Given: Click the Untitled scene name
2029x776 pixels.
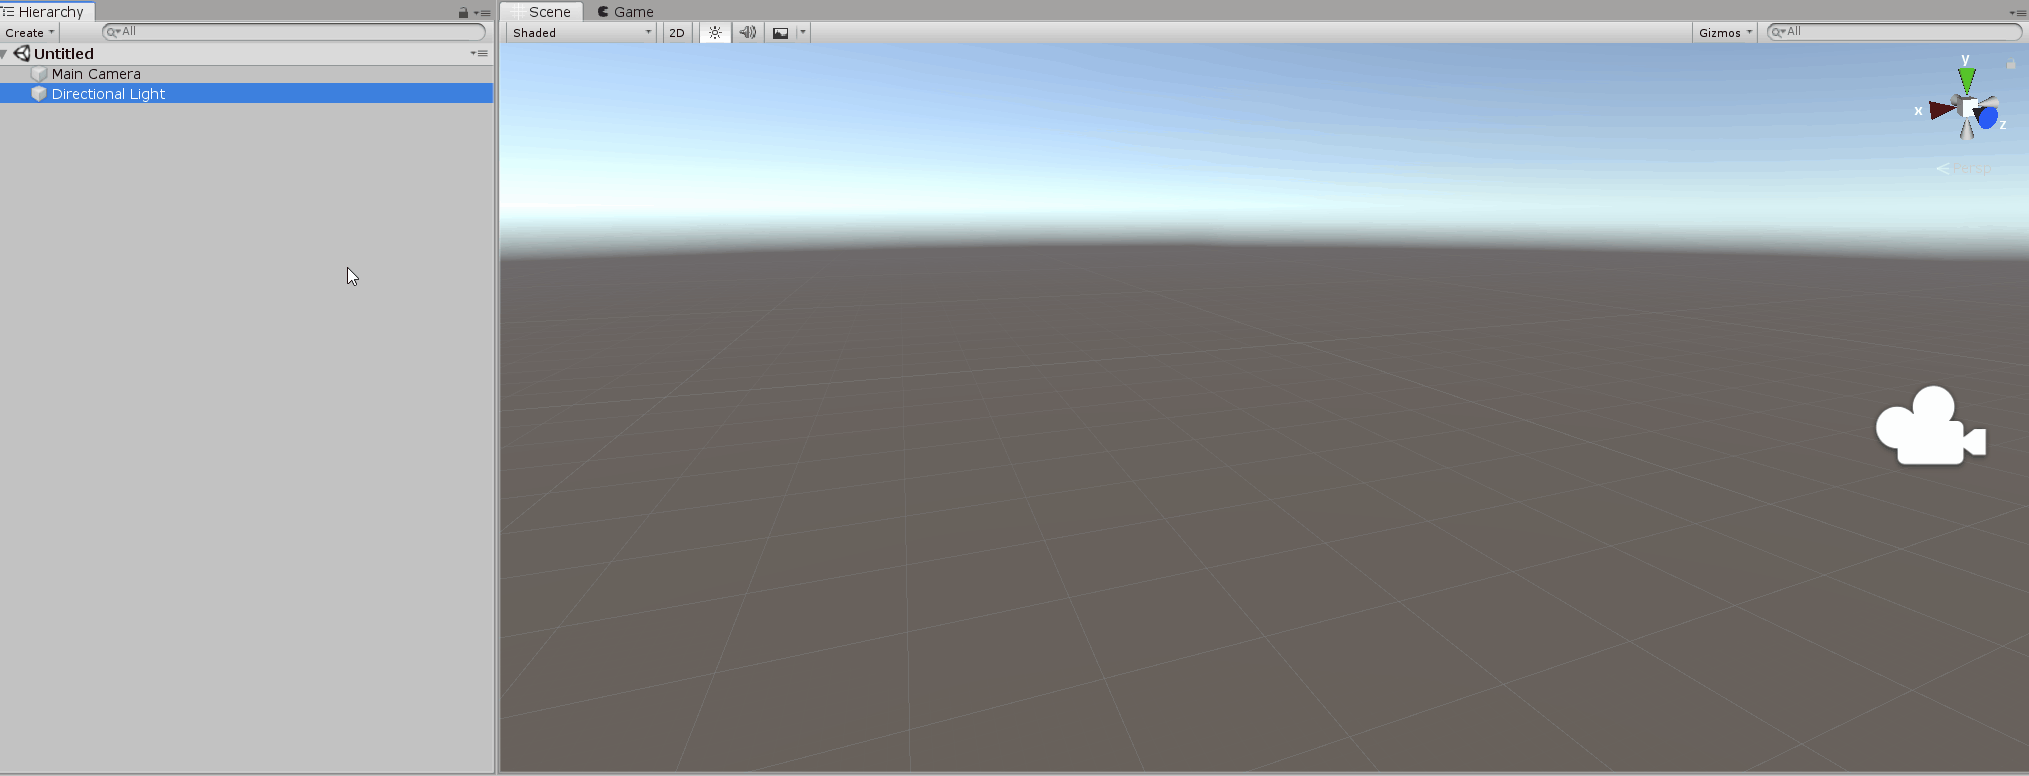Looking at the screenshot, I should (x=64, y=54).
